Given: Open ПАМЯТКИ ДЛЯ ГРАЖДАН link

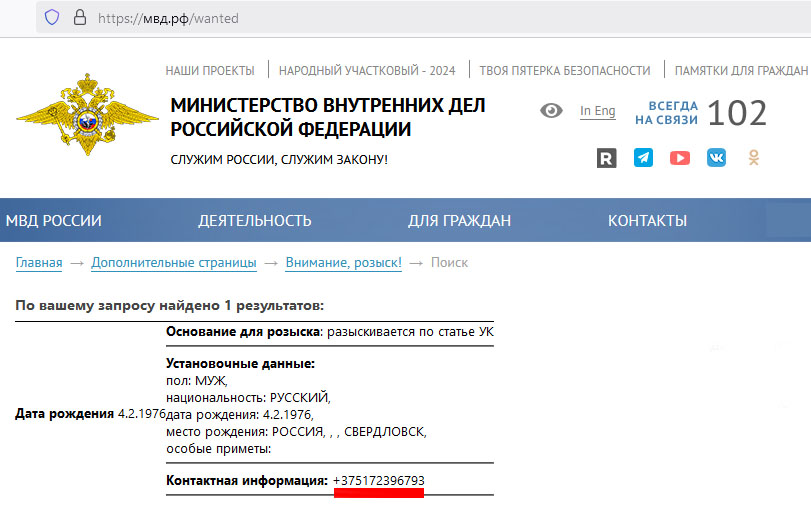Looking at the screenshot, I should [x=741, y=70].
